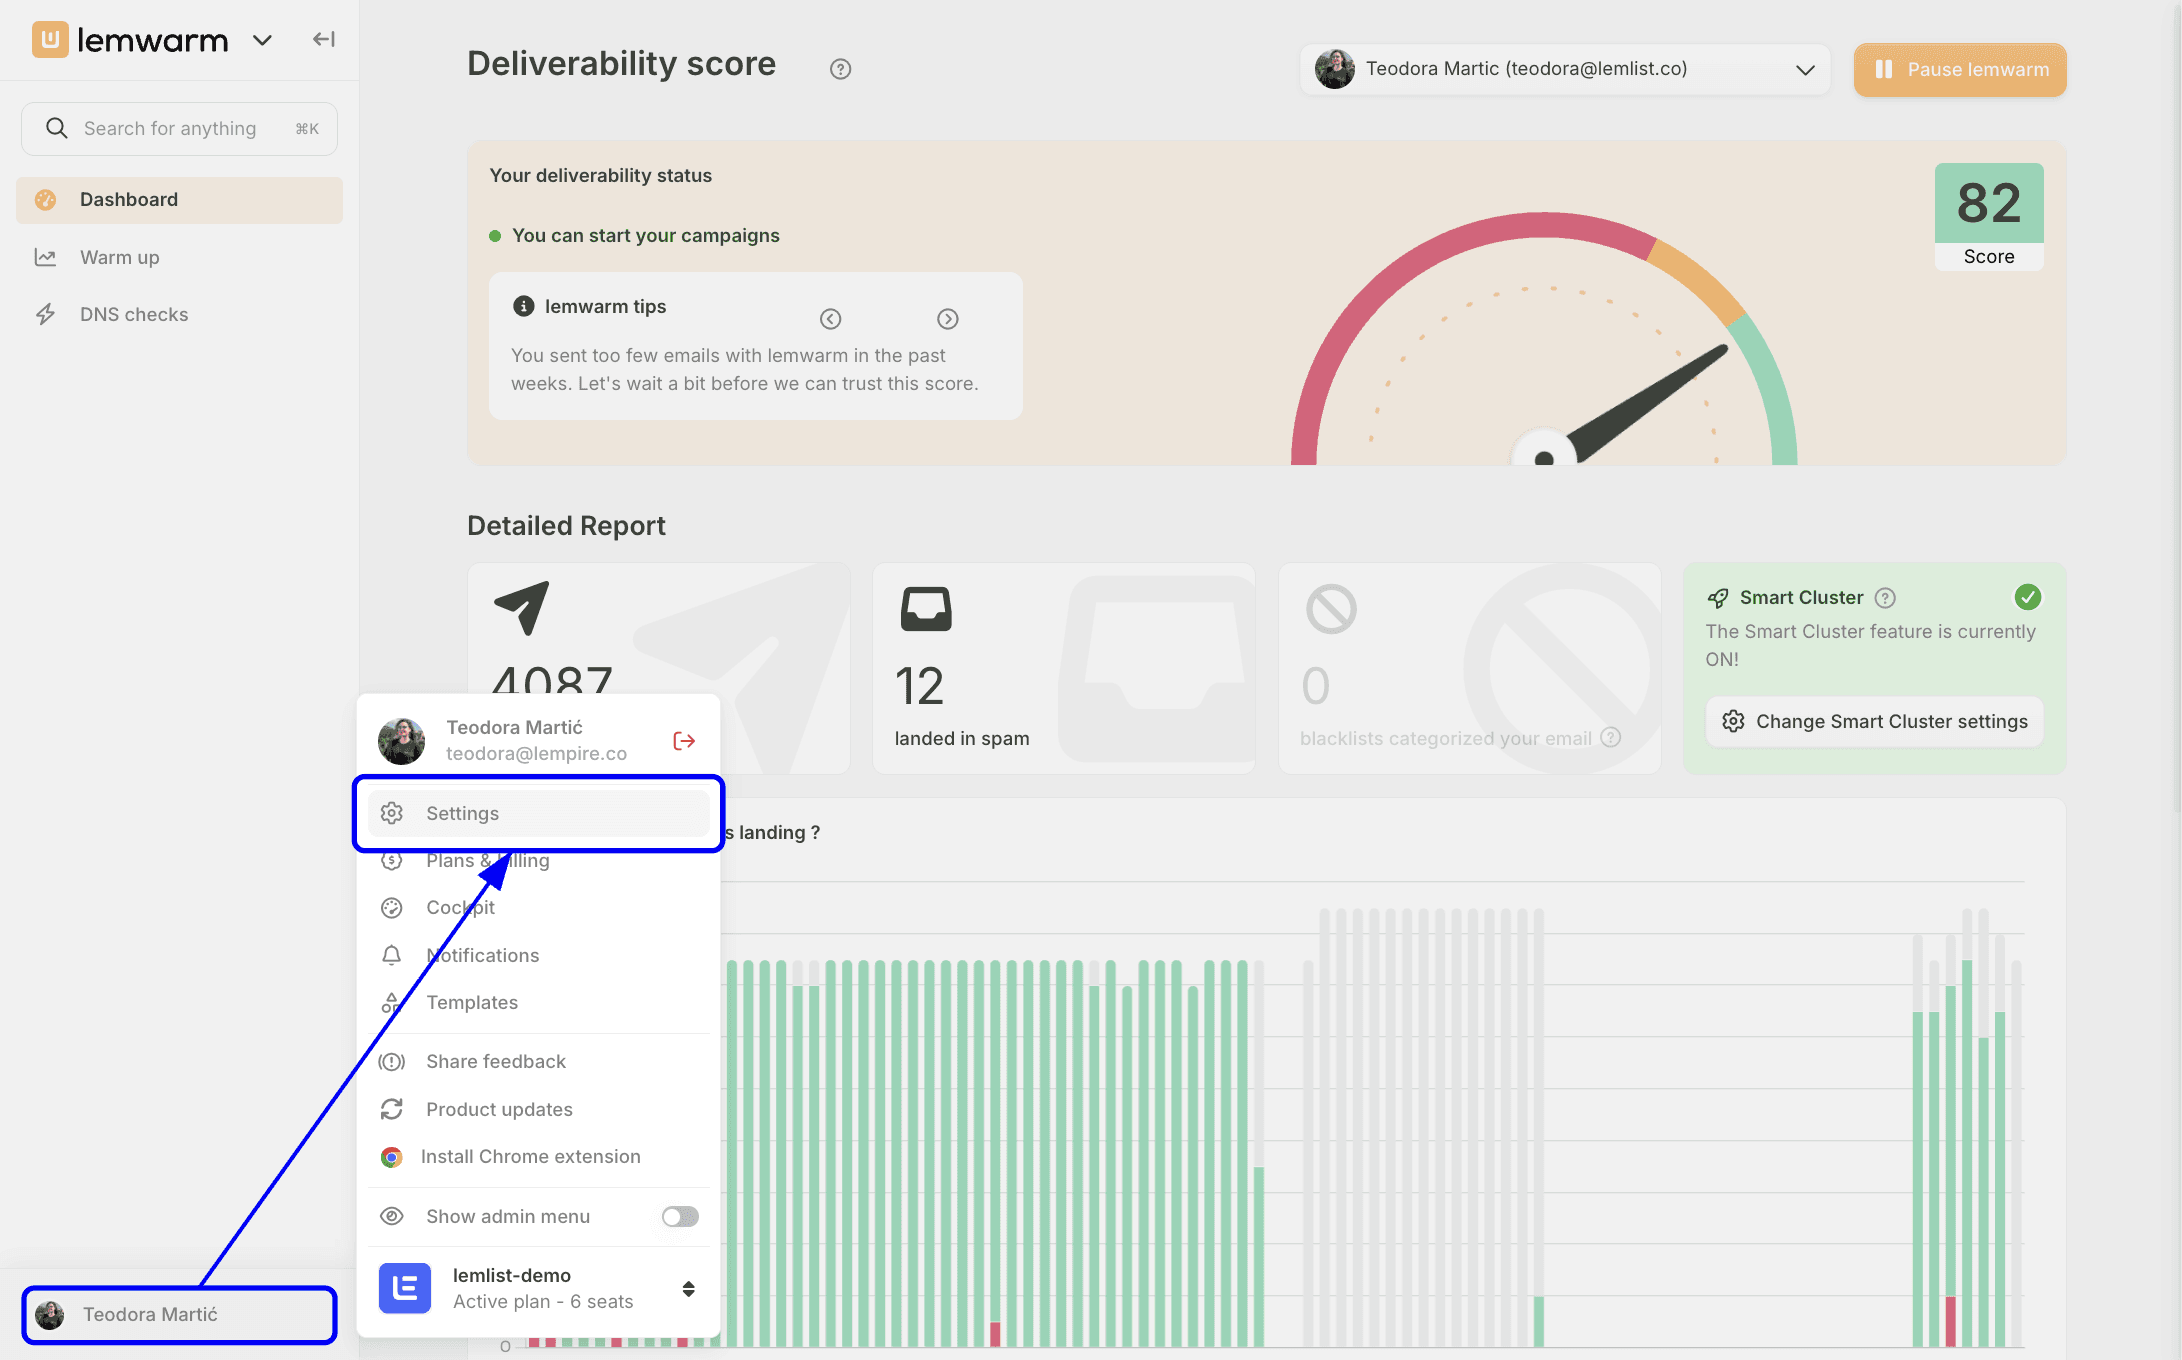Open DNS checks in the sidebar

tap(179, 314)
